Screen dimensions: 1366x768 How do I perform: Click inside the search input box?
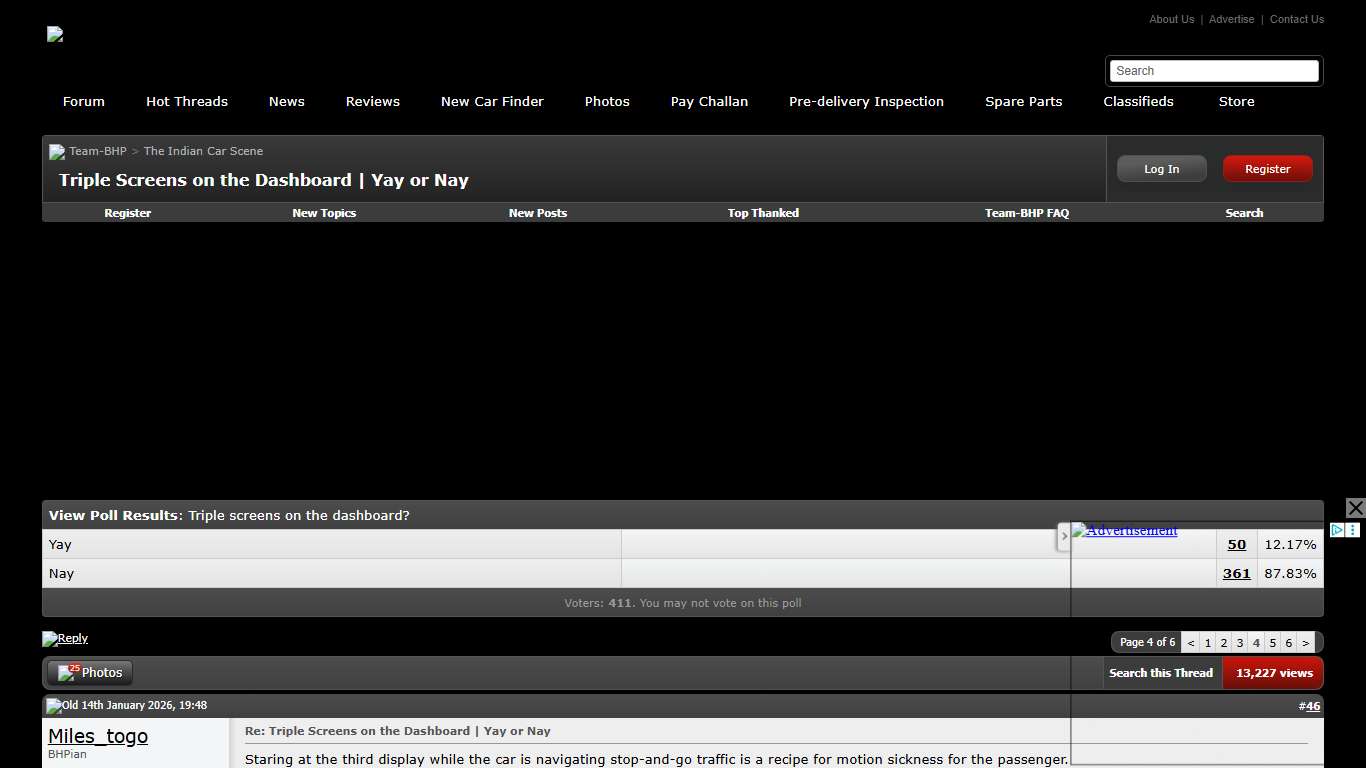coord(1213,70)
